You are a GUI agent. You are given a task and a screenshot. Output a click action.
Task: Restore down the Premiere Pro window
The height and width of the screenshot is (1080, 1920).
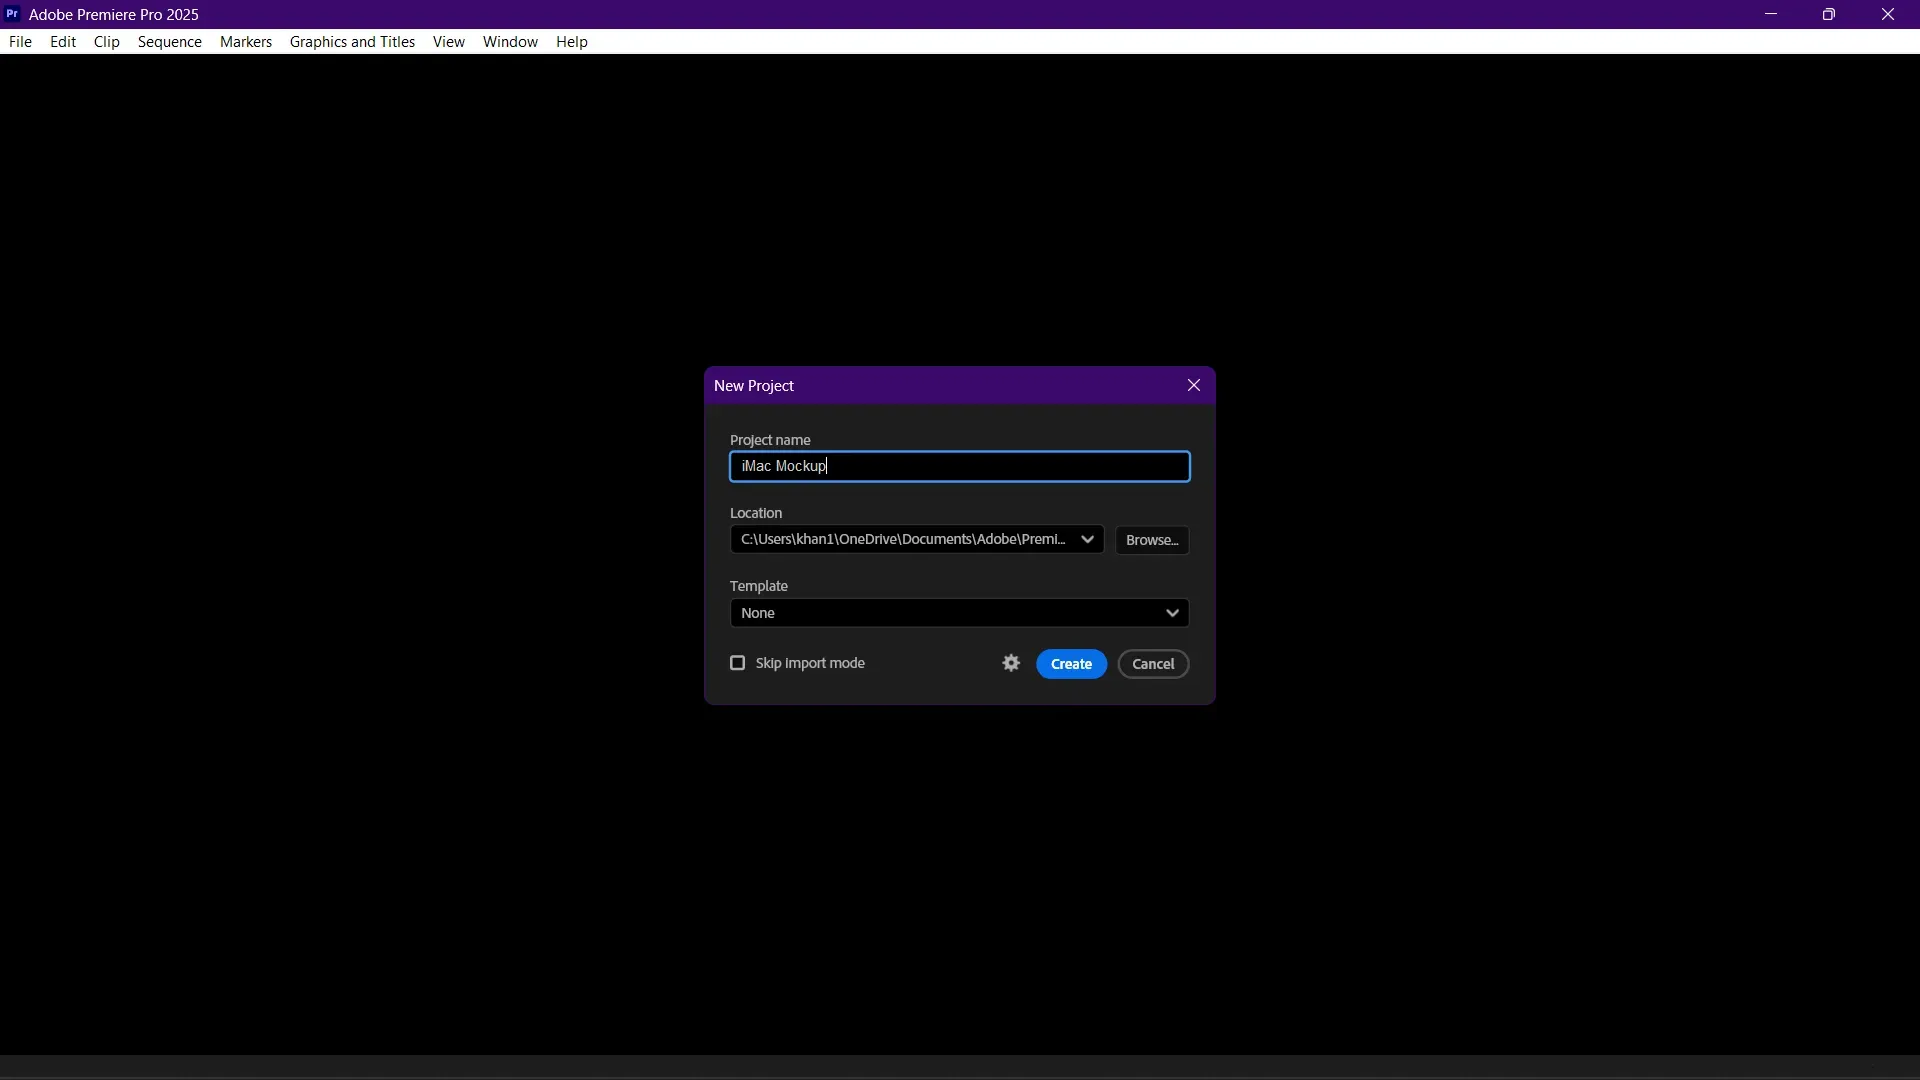coord(1829,14)
